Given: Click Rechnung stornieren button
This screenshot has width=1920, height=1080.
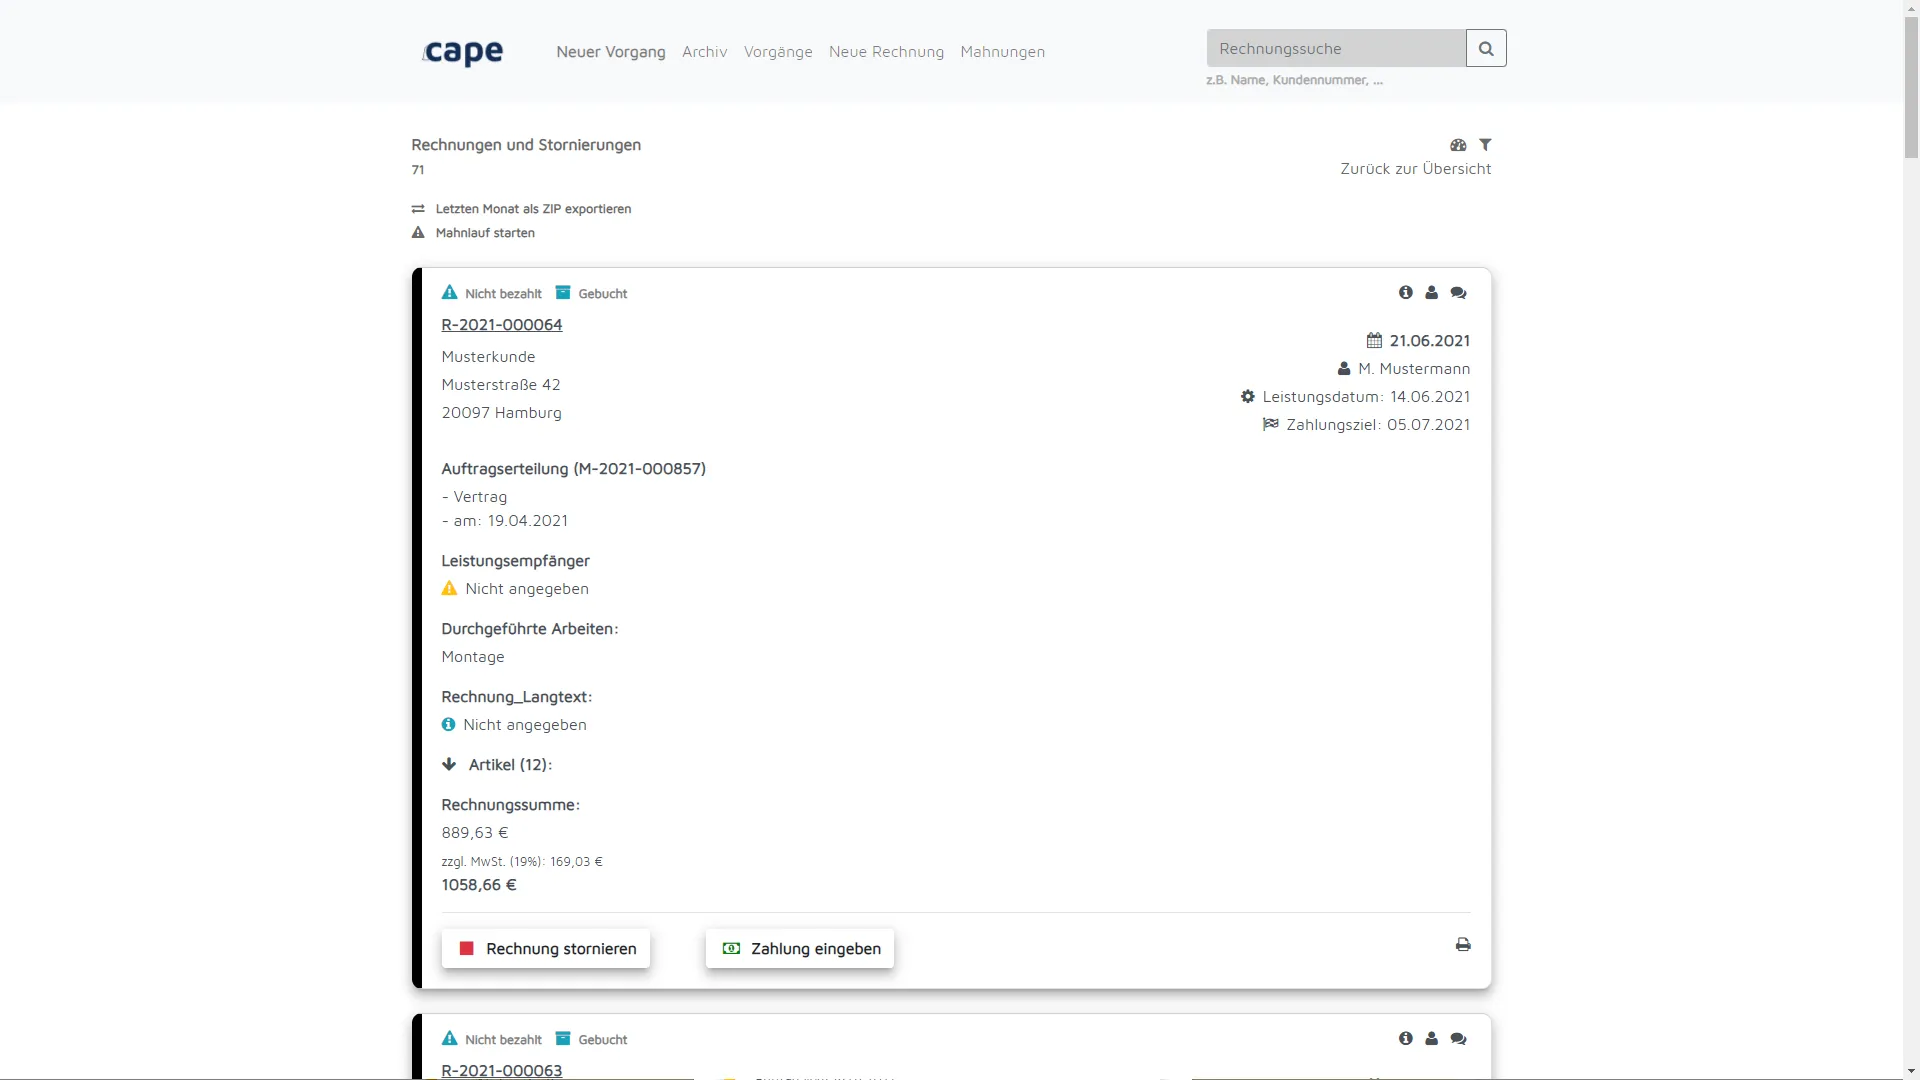Looking at the screenshot, I should tap(546, 949).
